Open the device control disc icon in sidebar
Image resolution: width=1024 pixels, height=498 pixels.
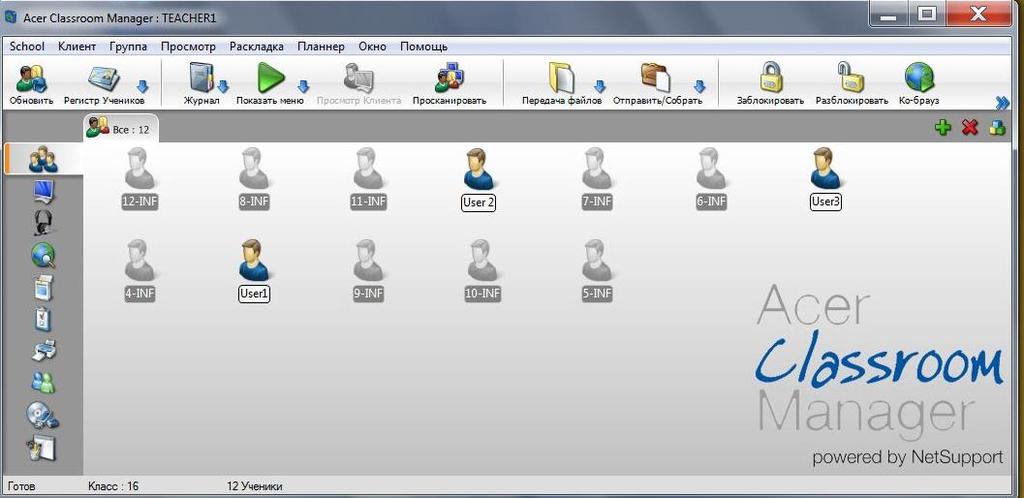pyautogui.click(x=42, y=414)
